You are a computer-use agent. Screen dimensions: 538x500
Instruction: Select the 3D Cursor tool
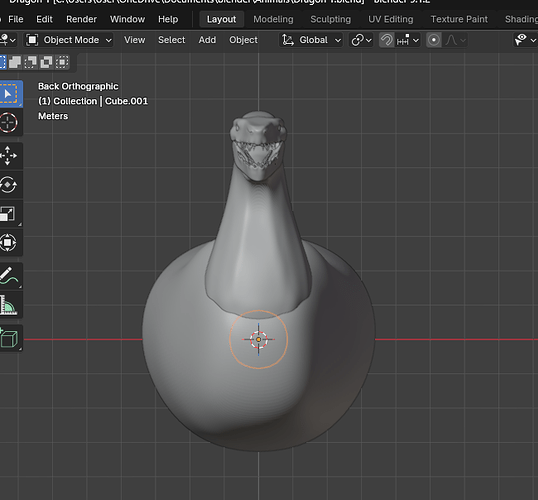pyautogui.click(x=9, y=123)
